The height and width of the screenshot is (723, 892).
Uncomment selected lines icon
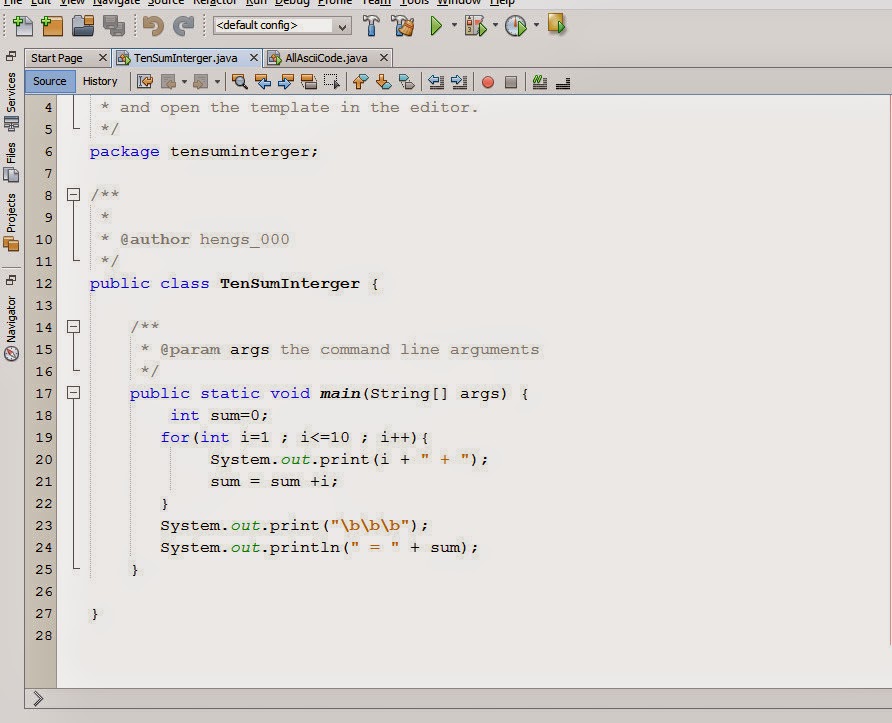(x=563, y=84)
